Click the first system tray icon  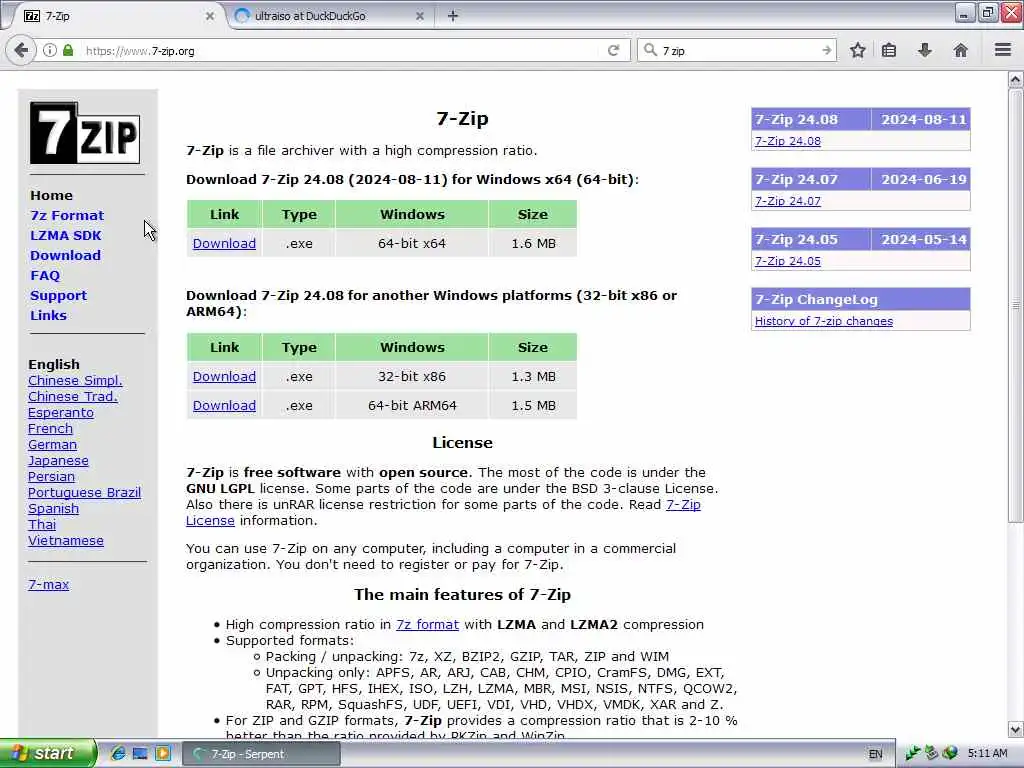click(x=912, y=754)
